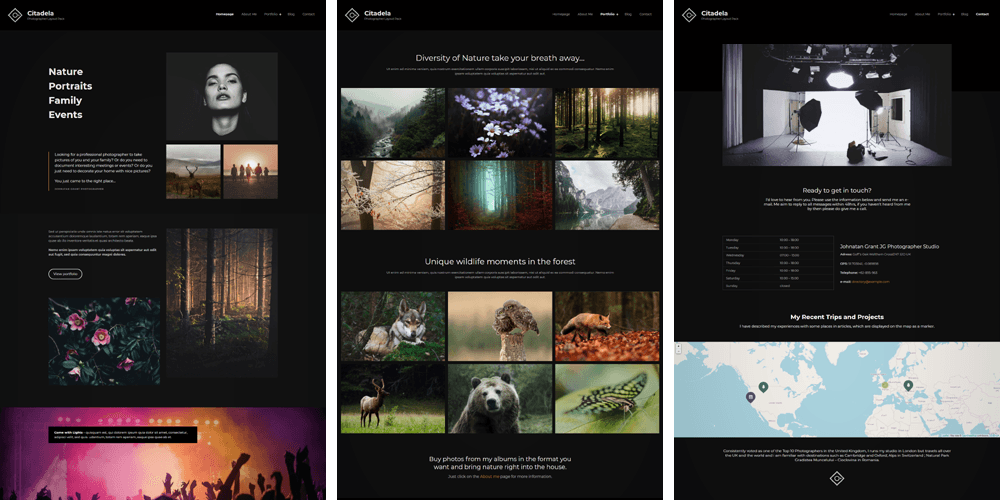Select the green map marker in eastern Europe
The height and width of the screenshot is (500, 1000).
pyautogui.click(x=908, y=385)
